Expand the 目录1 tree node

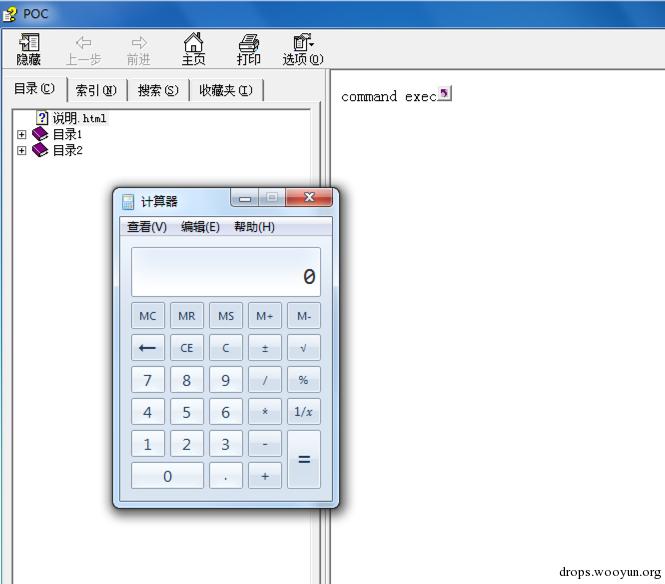(x=22, y=134)
